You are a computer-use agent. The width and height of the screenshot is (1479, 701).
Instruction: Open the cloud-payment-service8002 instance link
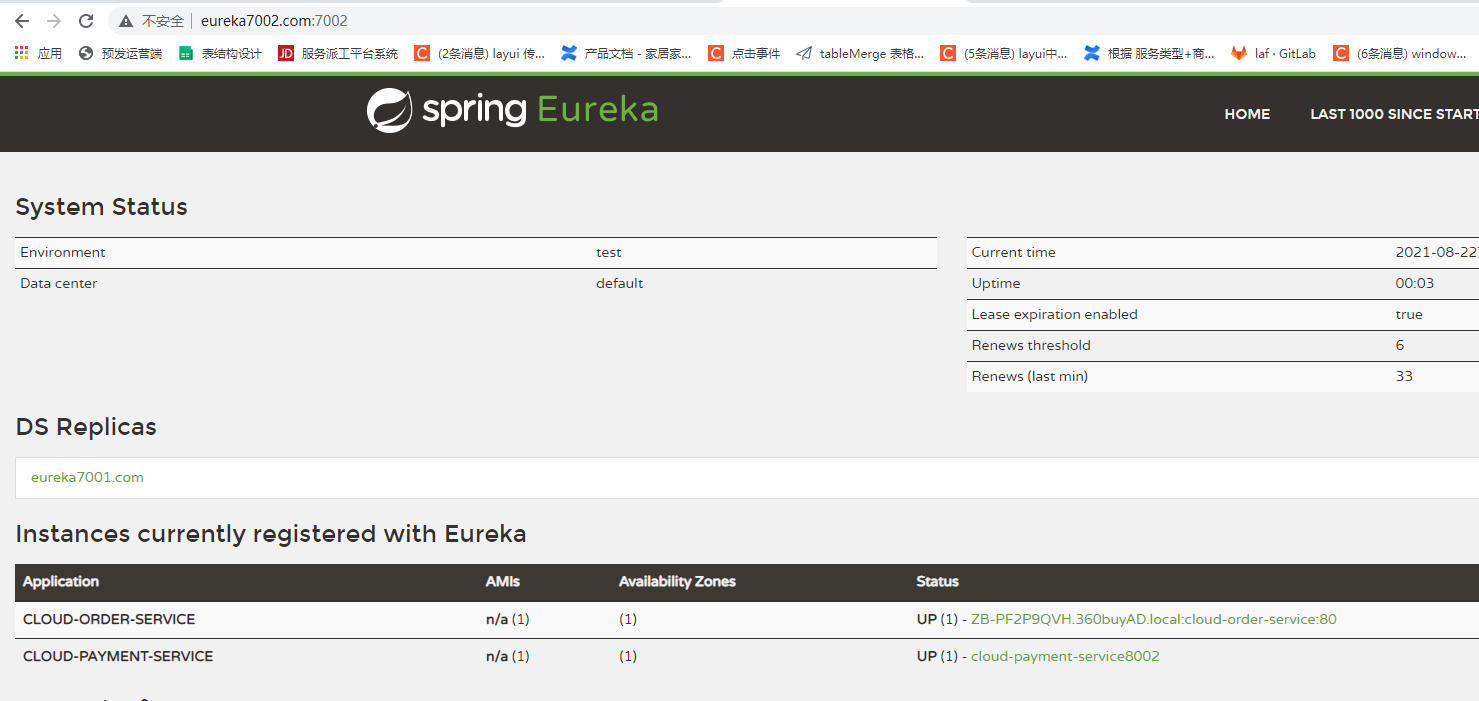[x=1065, y=657]
